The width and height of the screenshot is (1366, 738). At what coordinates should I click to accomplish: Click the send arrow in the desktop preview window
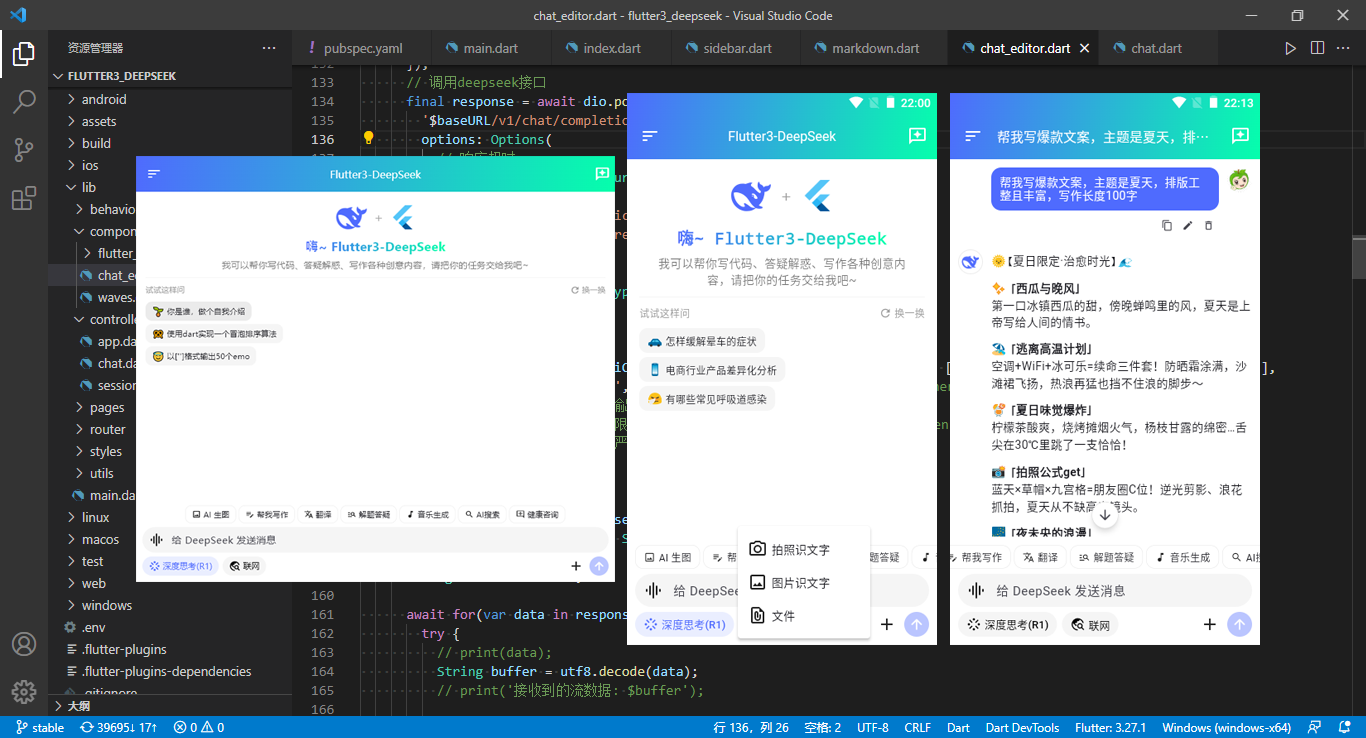pyautogui.click(x=599, y=566)
